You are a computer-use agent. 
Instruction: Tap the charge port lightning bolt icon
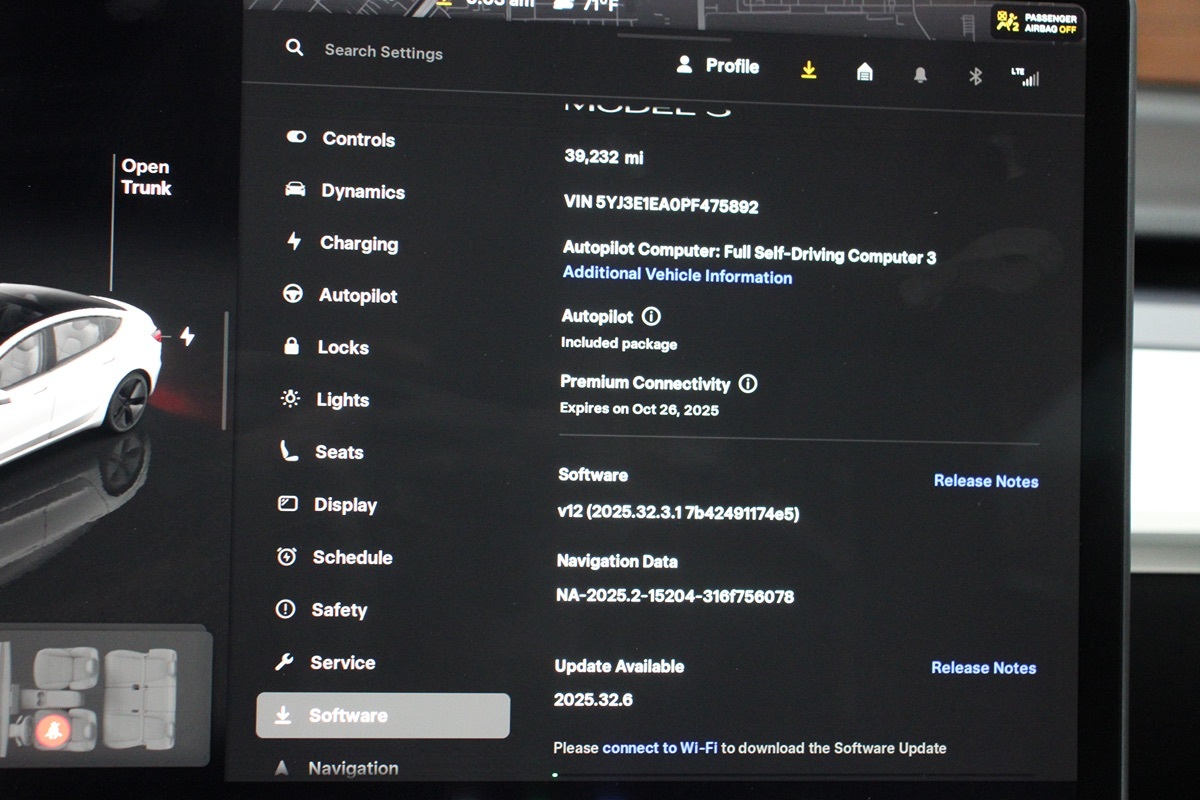(187, 337)
